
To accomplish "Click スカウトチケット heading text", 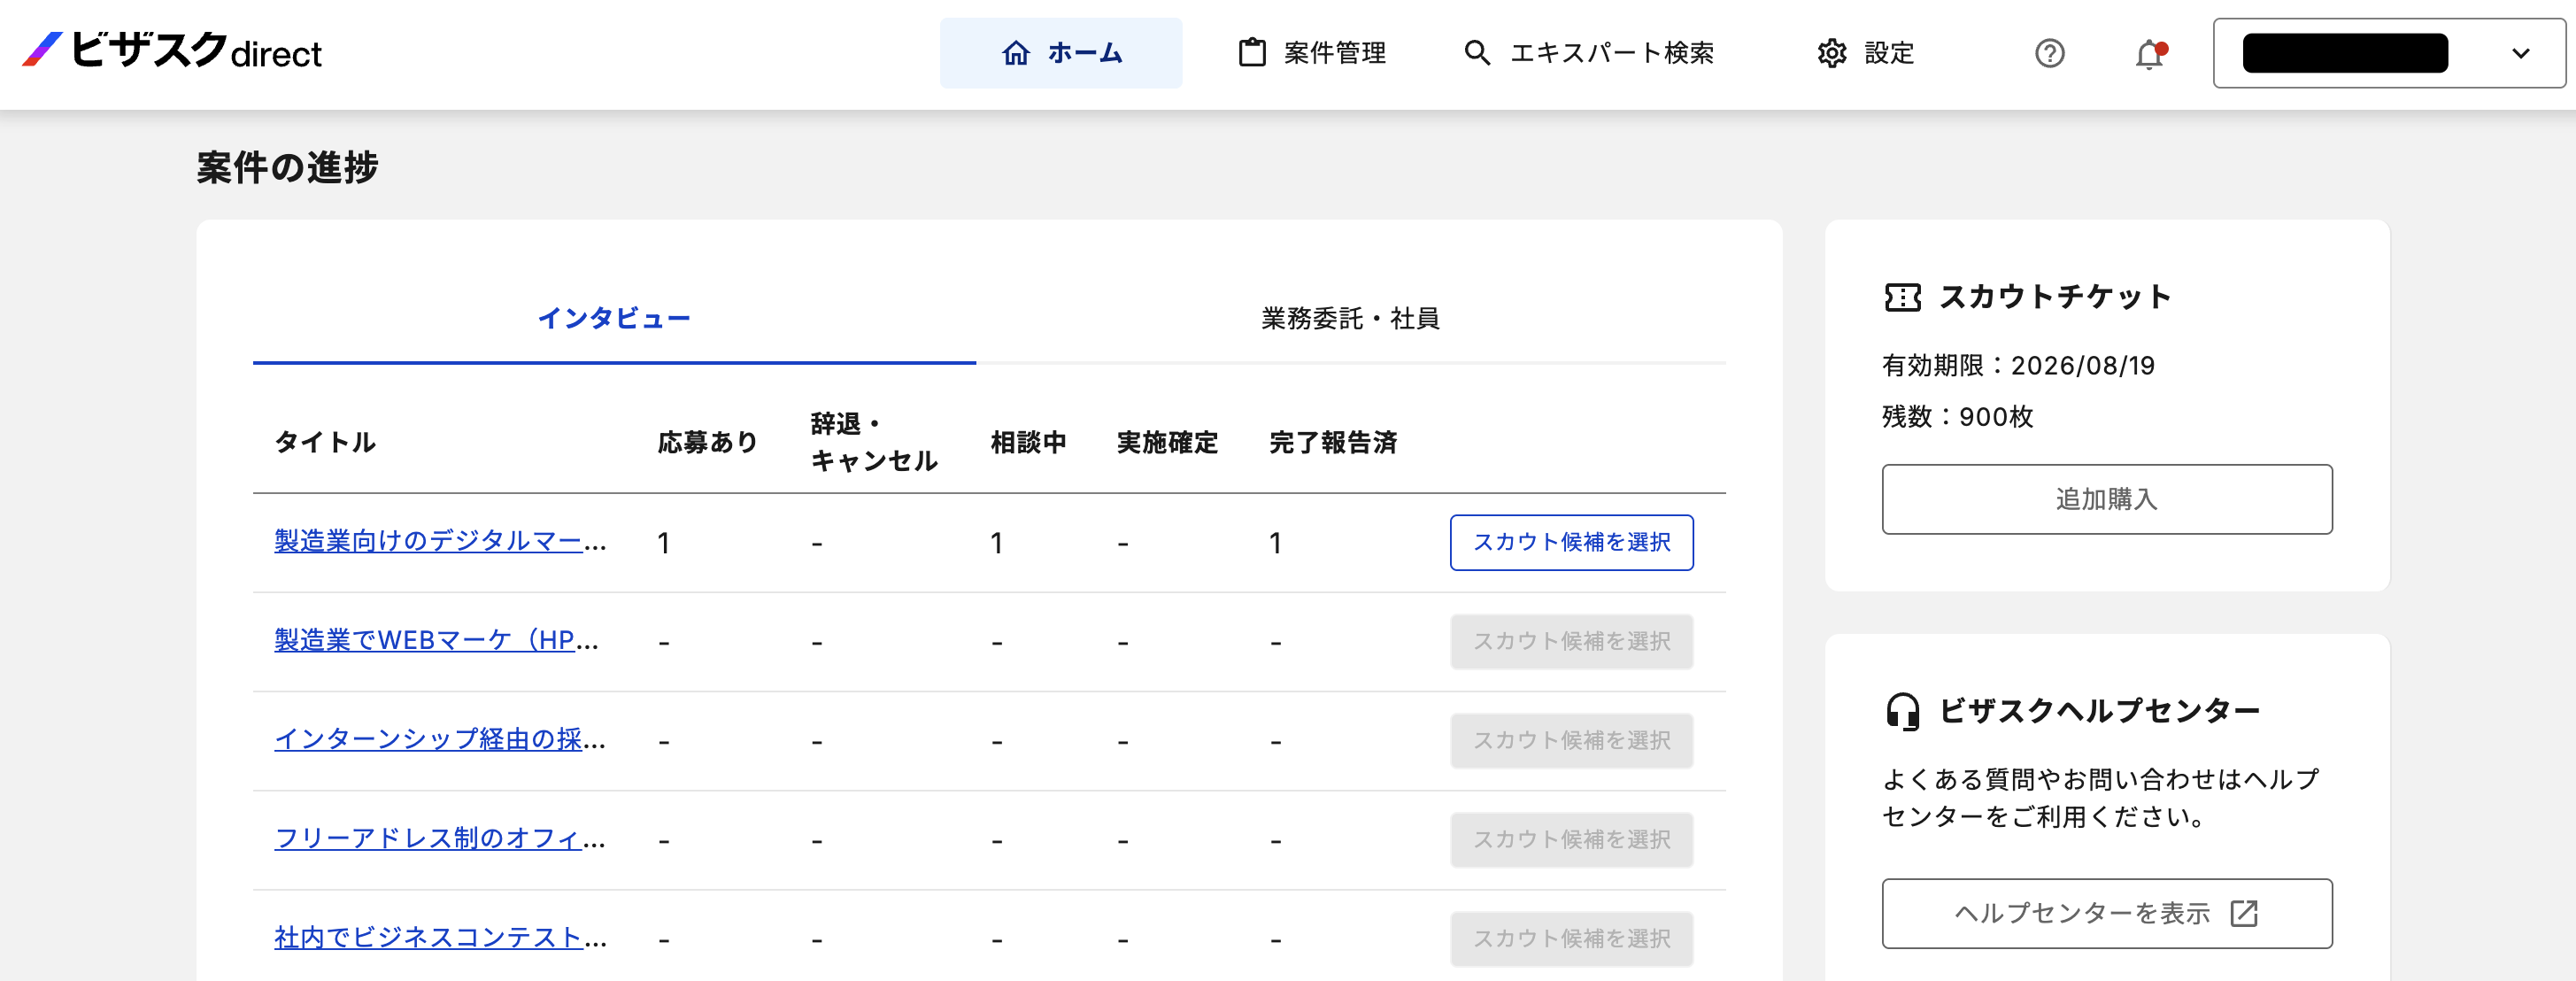I will click(2055, 297).
